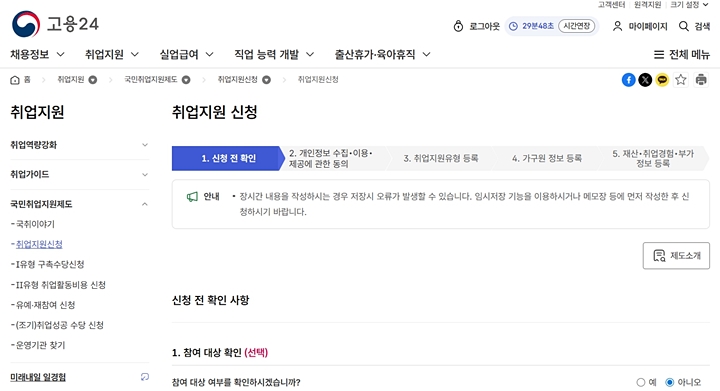Image resolution: width=720 pixels, height=391 pixels.
Task: Select the 아니오 radio button
Action: pyautogui.click(x=669, y=382)
